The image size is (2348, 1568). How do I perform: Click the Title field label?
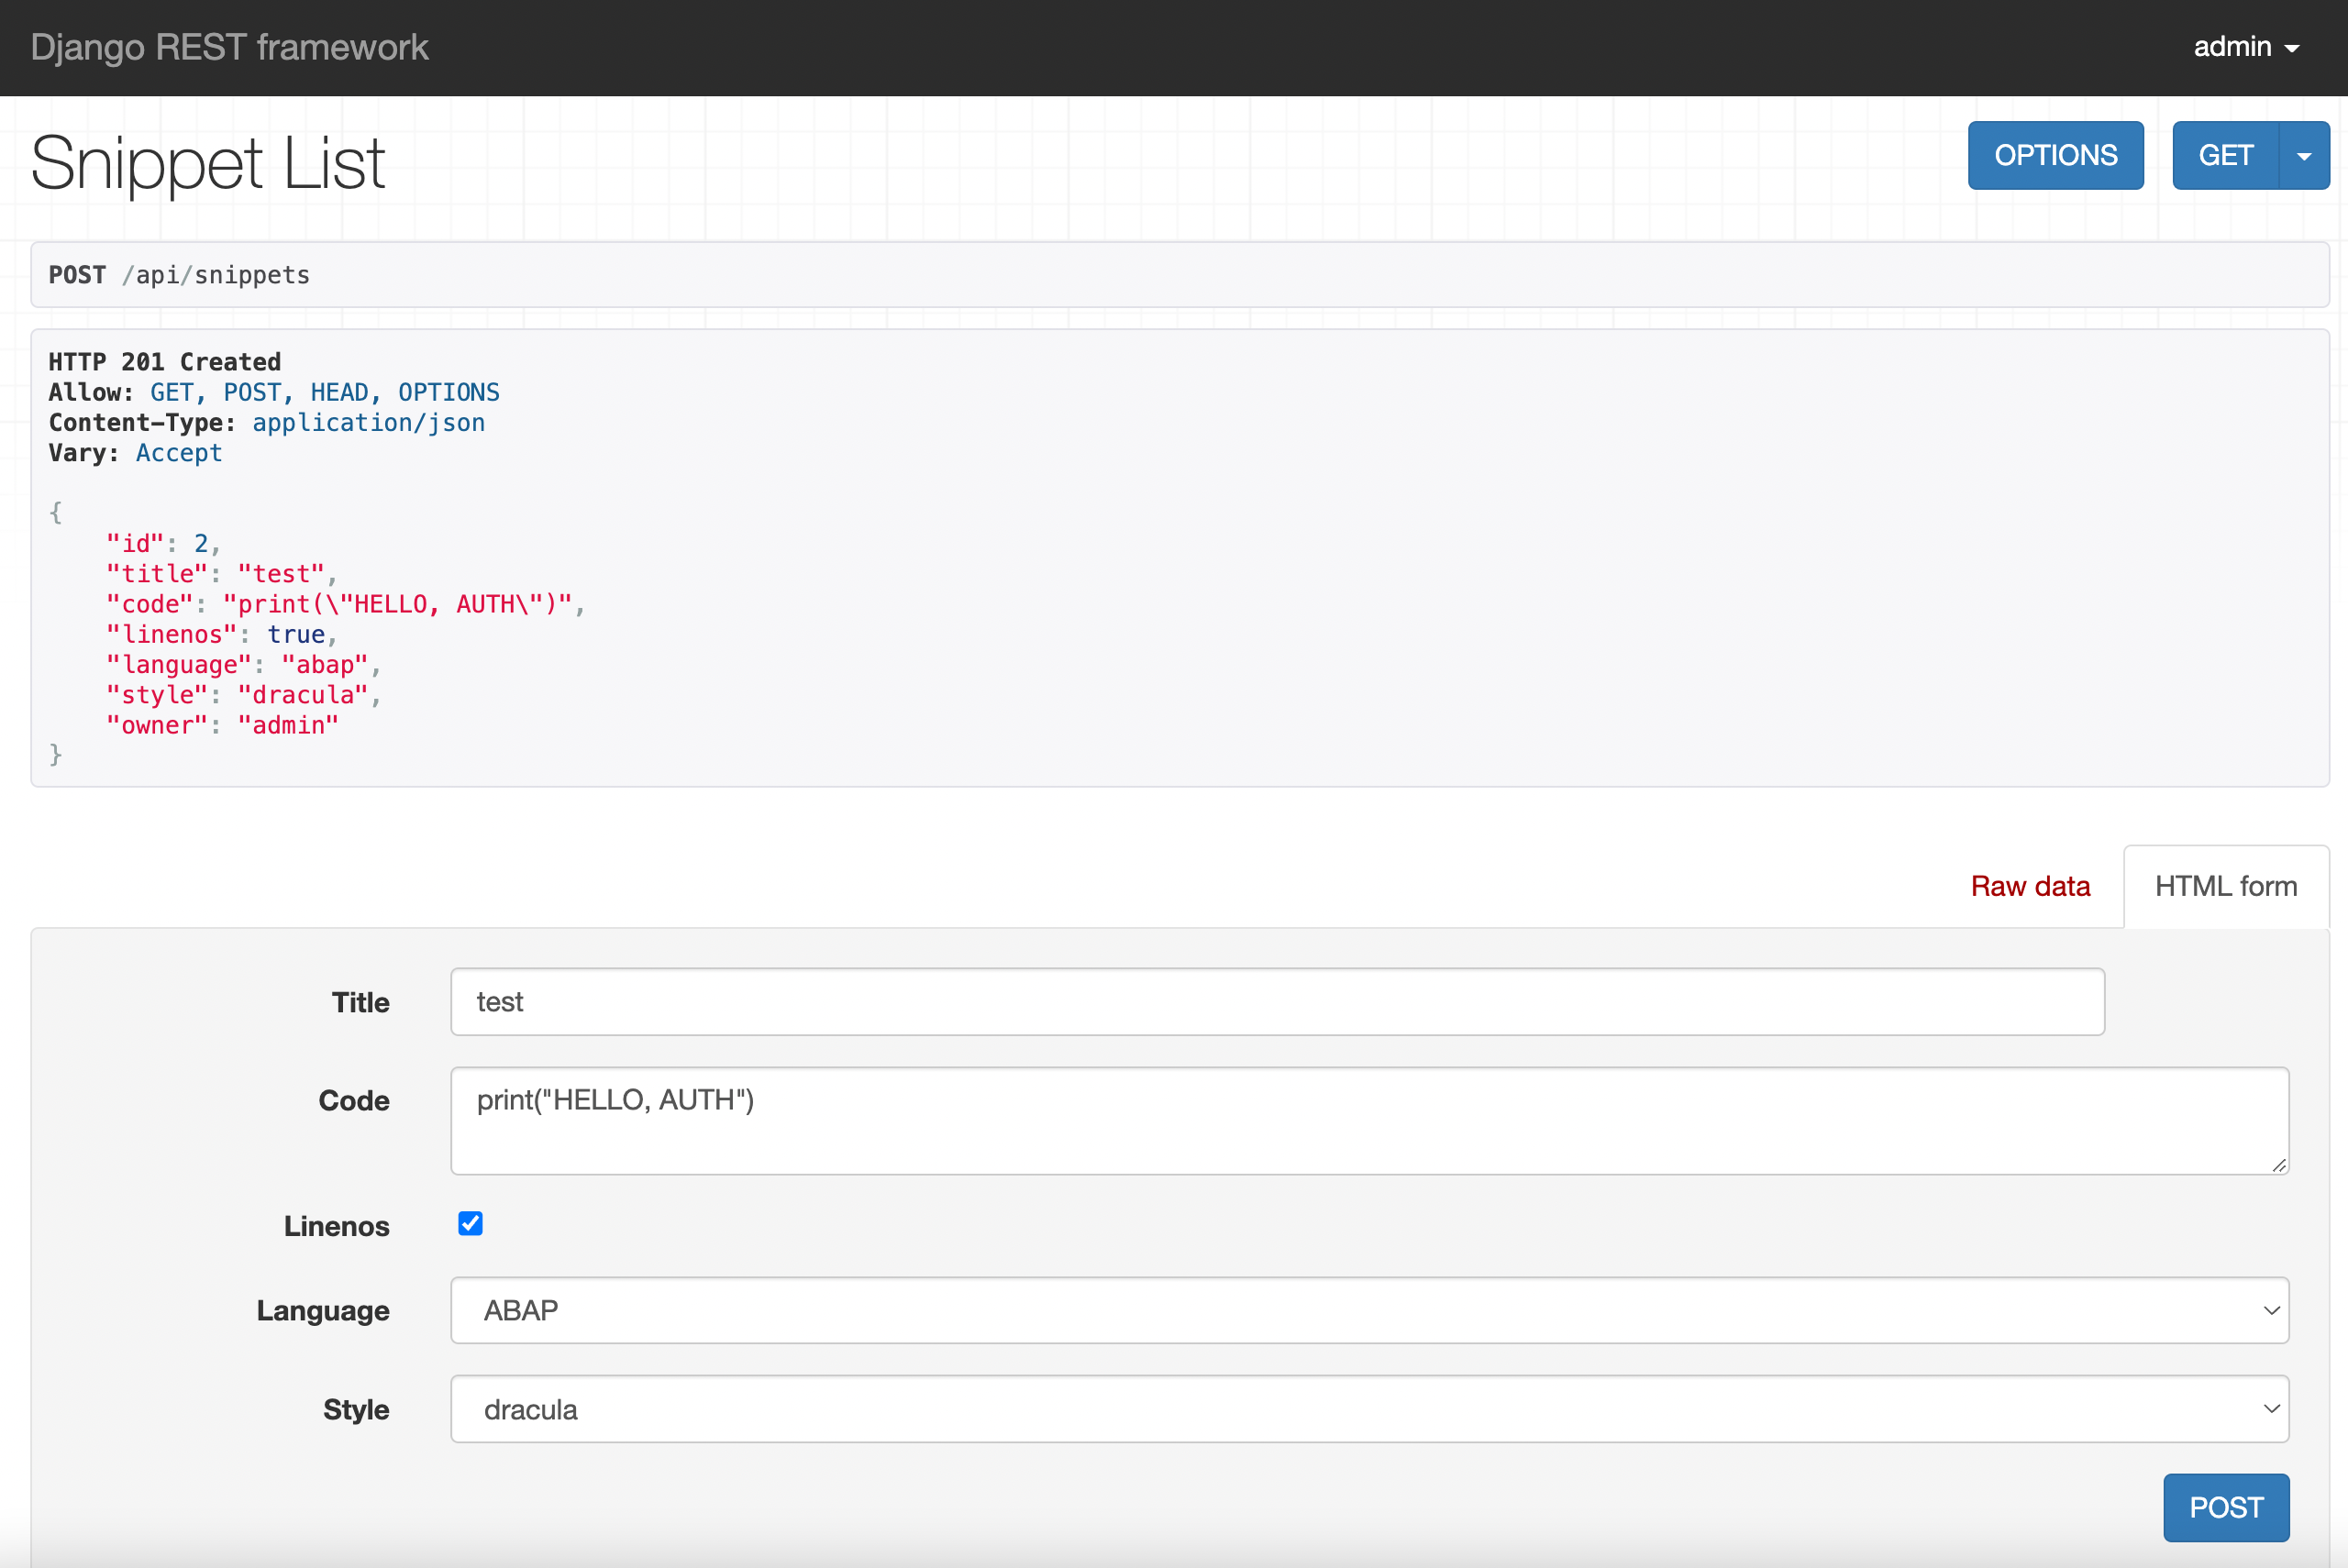[360, 1002]
